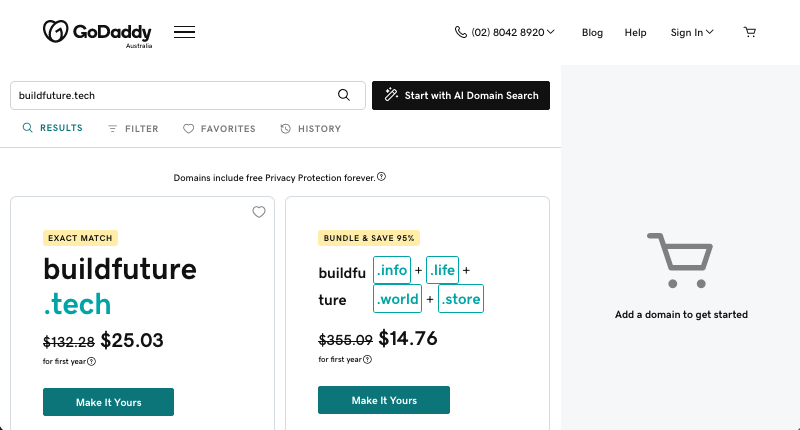Open the Blog link

(x=592, y=32)
